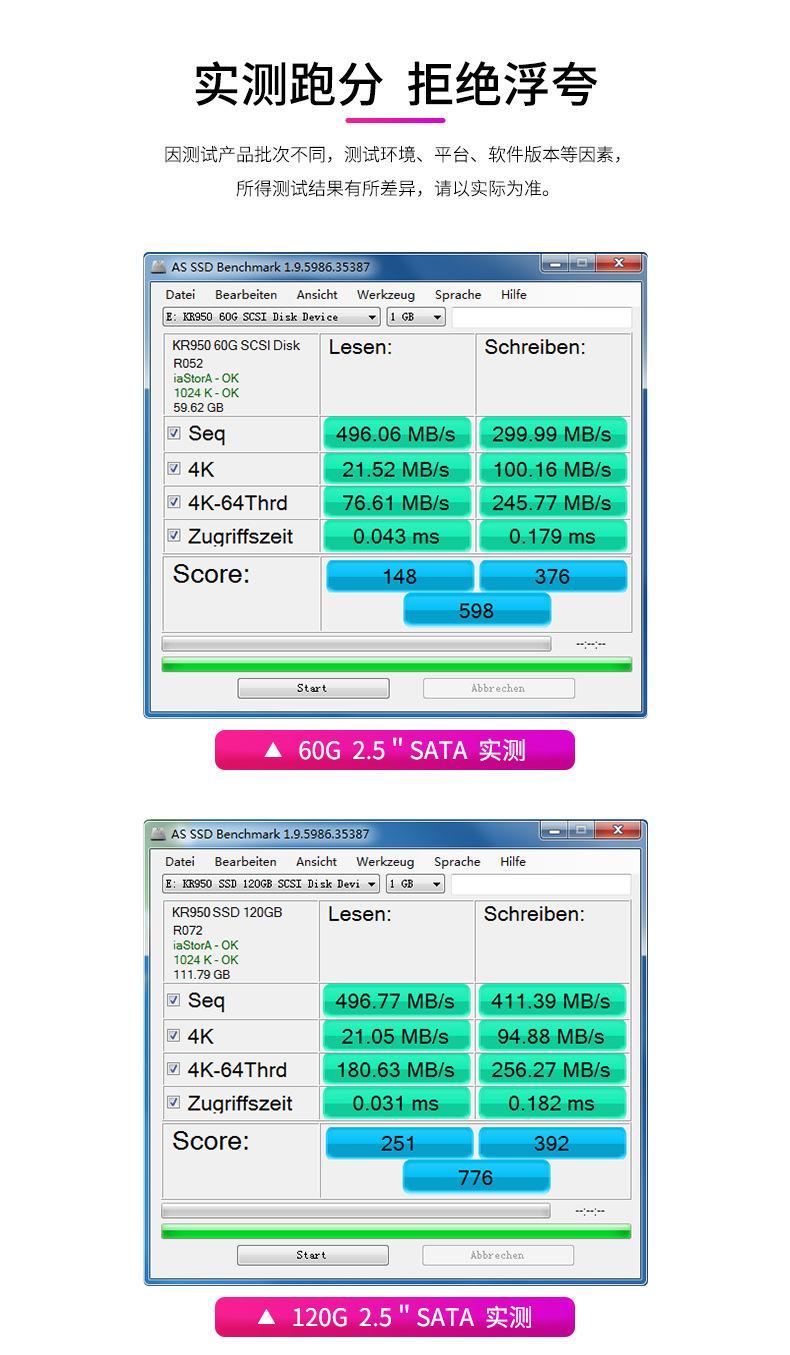Click total score 598 bar

coord(476,610)
